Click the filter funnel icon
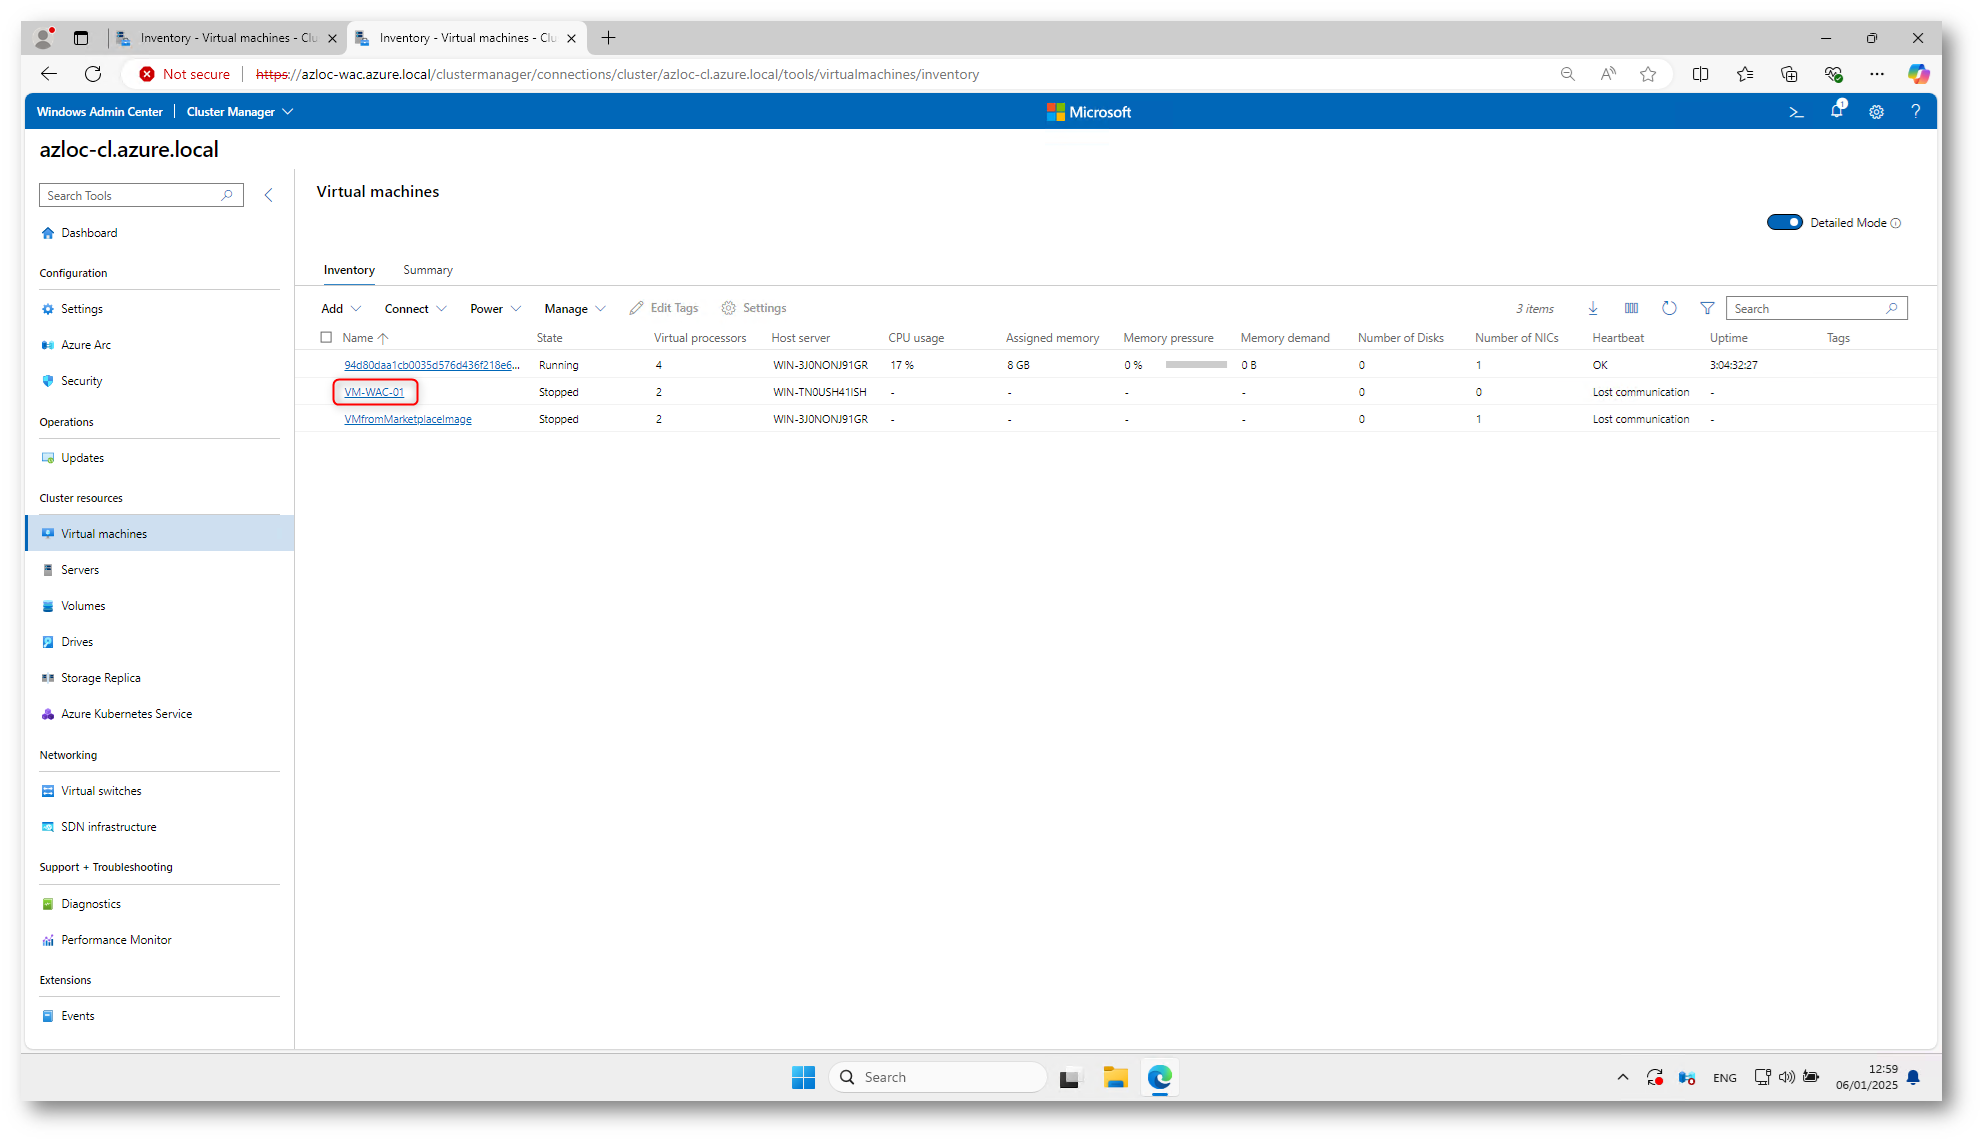The width and height of the screenshot is (1984, 1143). 1707,308
